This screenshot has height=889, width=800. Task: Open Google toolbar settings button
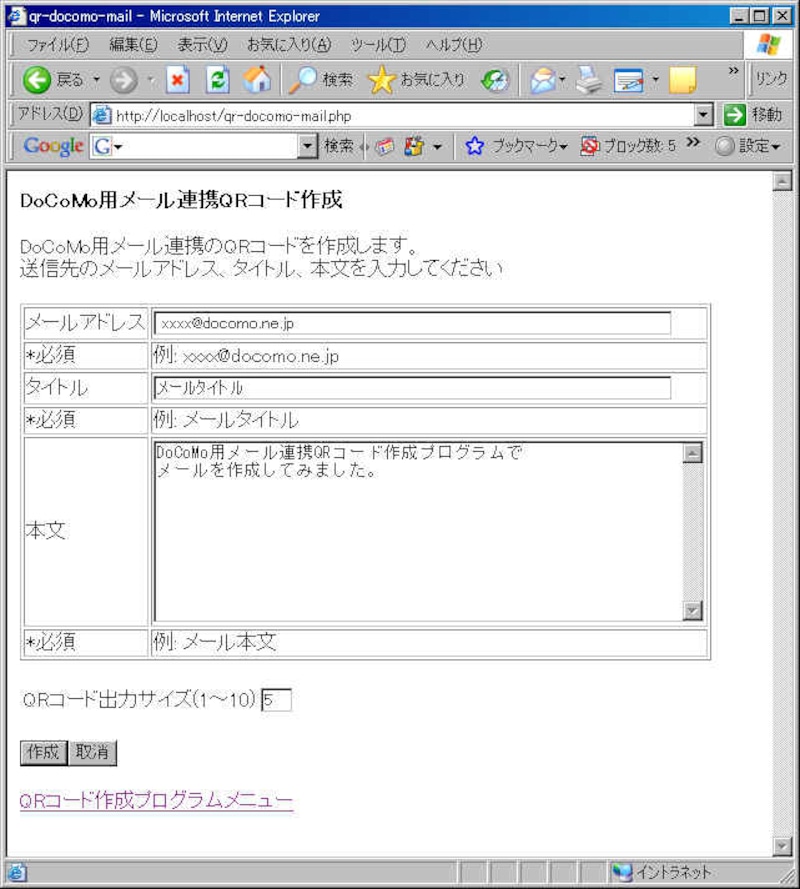tap(747, 147)
